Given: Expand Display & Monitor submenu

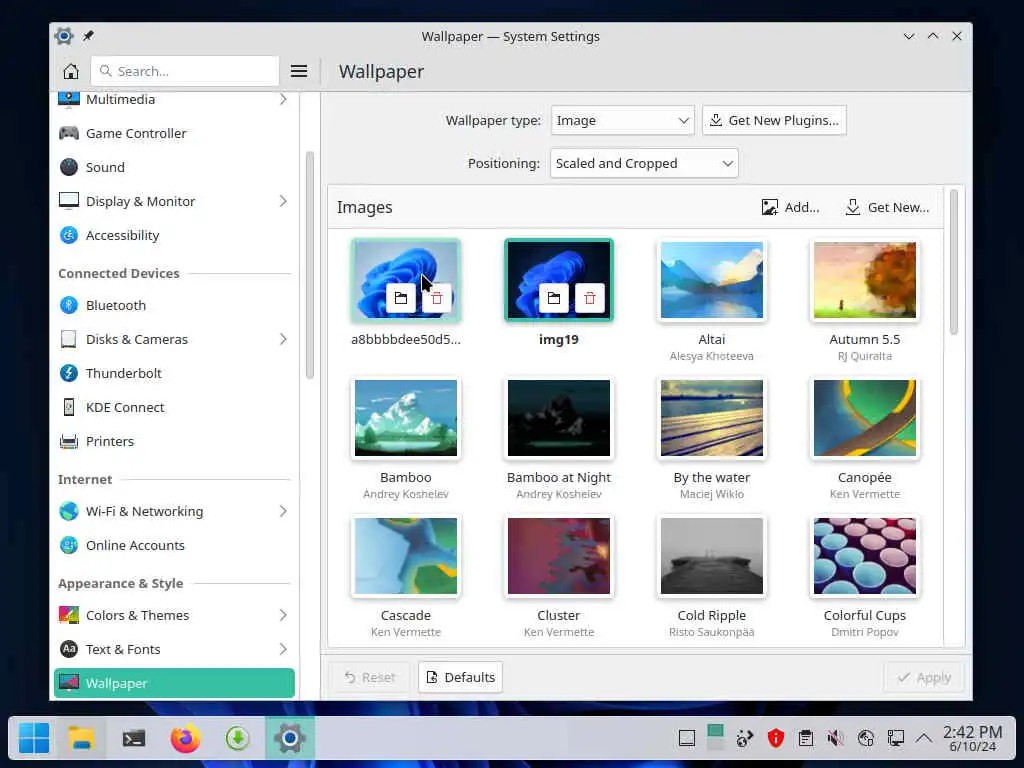Looking at the screenshot, I should click(x=283, y=201).
